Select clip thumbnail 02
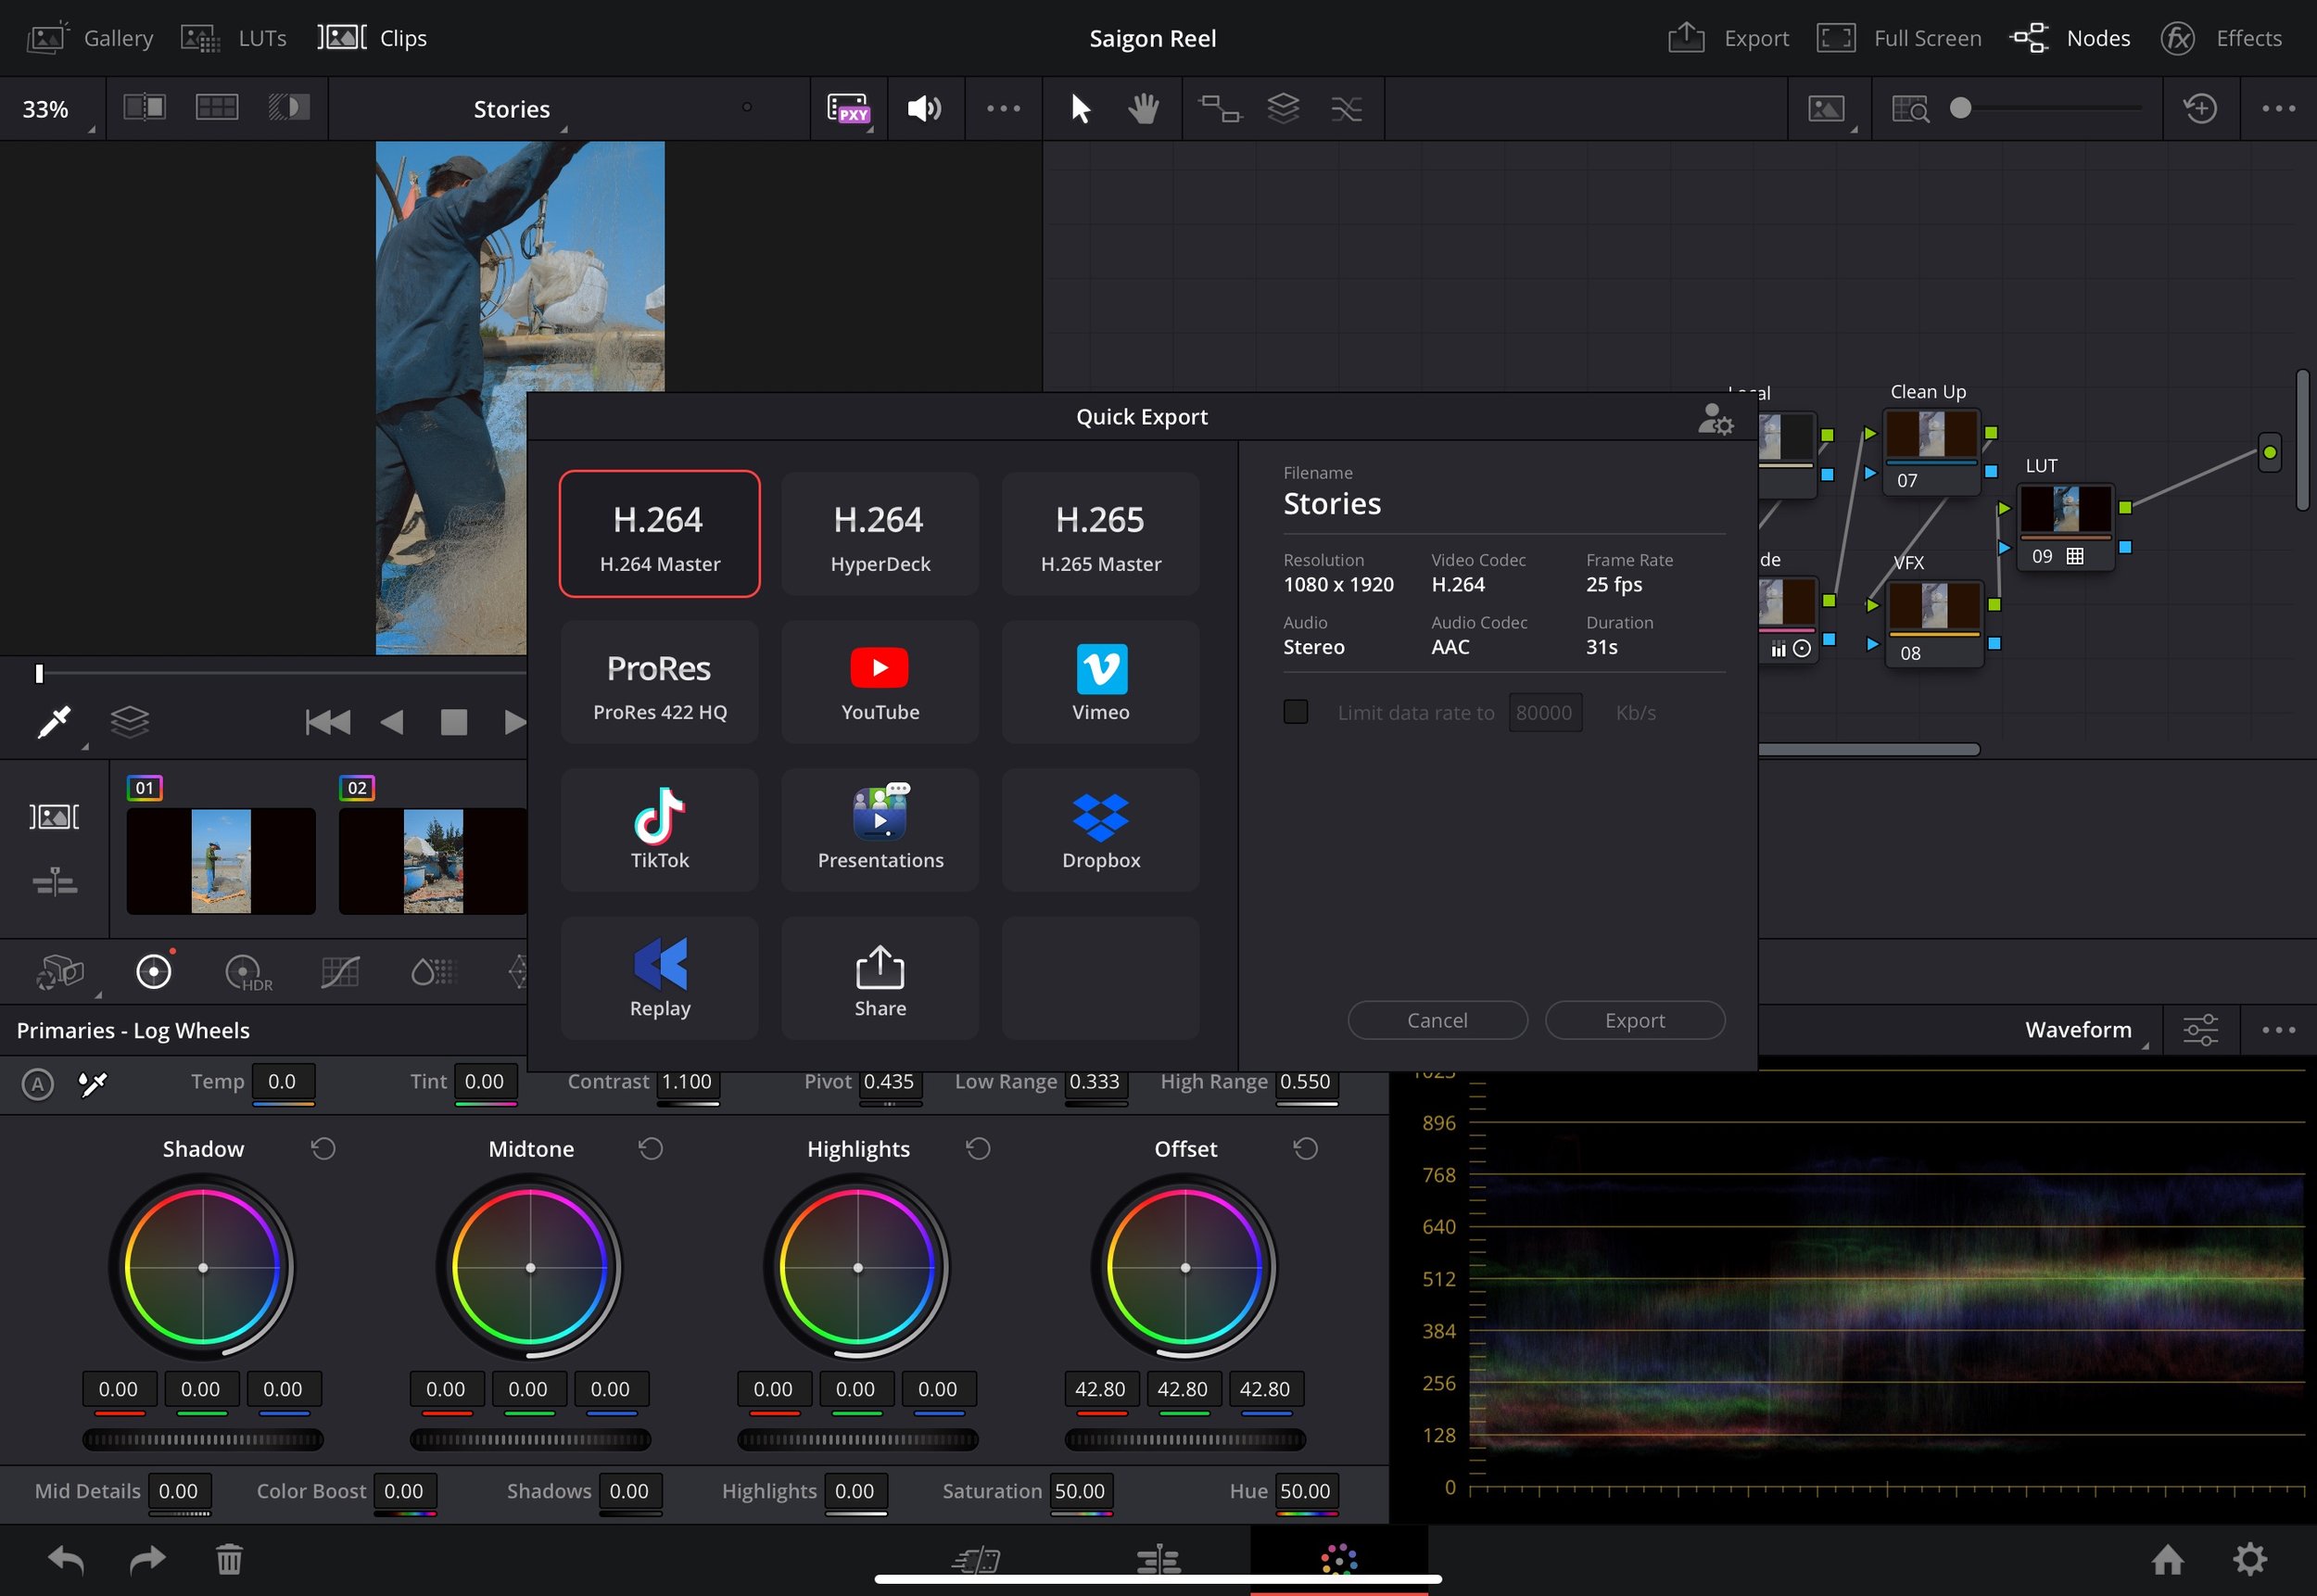The width and height of the screenshot is (2317, 1596). (x=432, y=860)
